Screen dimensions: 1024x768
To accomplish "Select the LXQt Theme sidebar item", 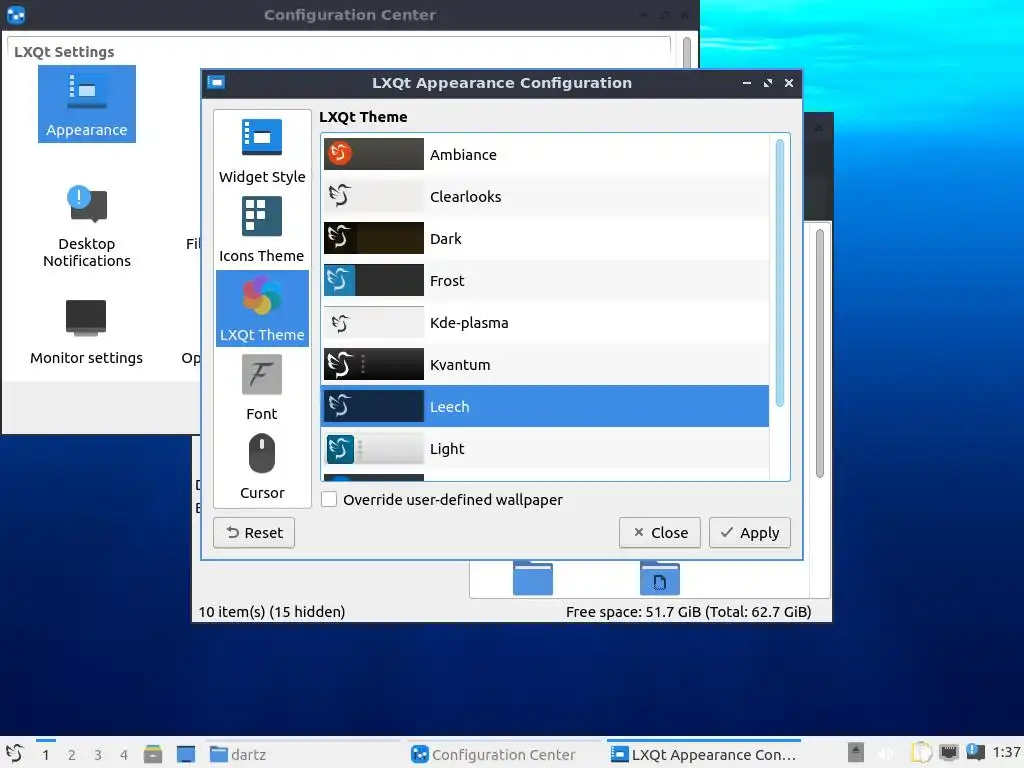I will [262, 308].
